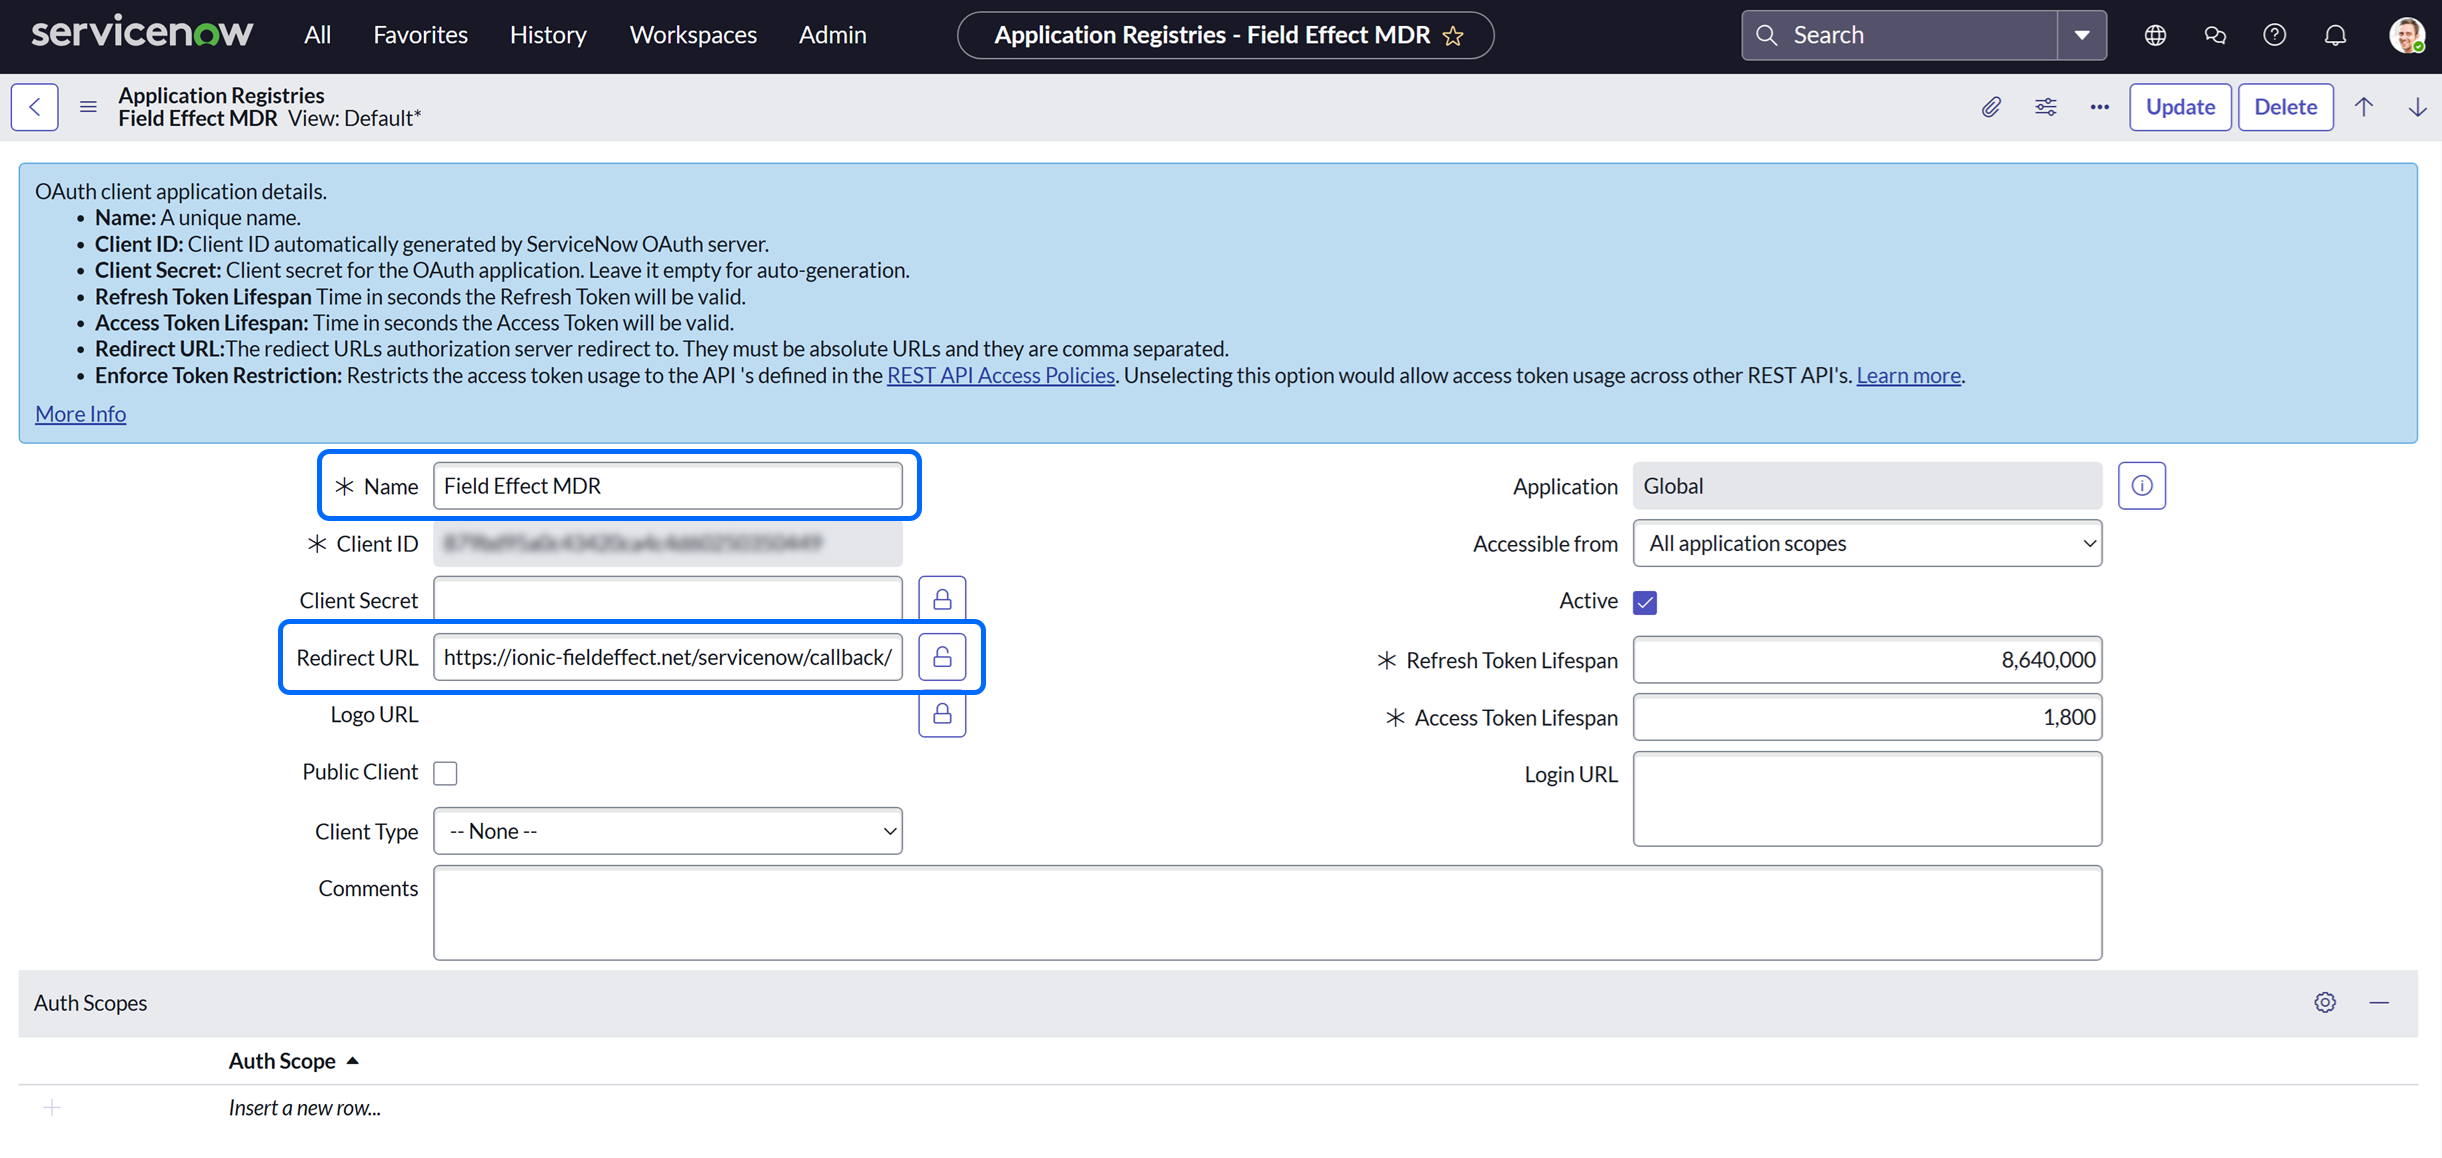Unlock the Redirect URL field lock icon
The width and height of the screenshot is (2442, 1158).
tap(941, 657)
